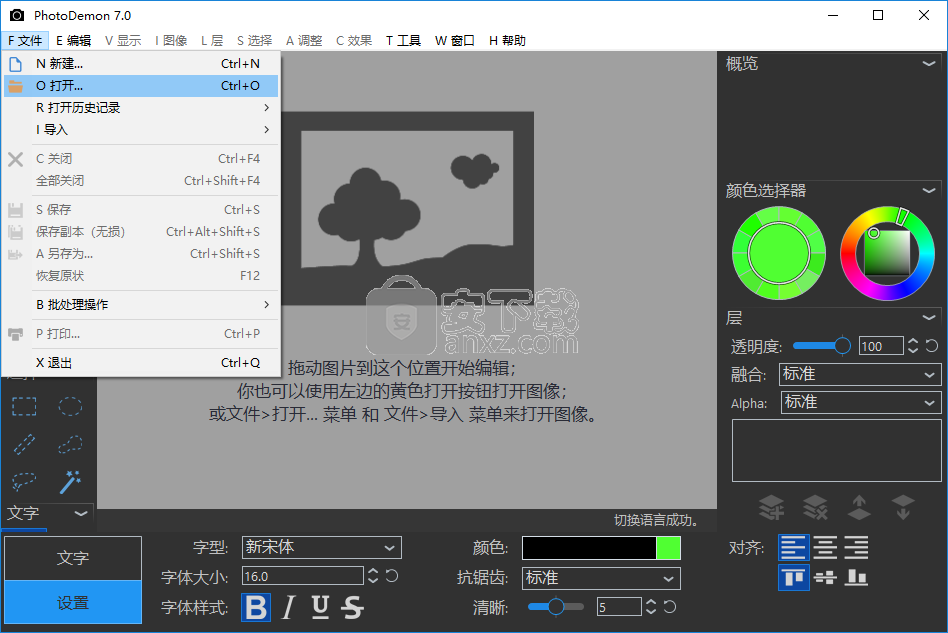This screenshot has width=948, height=633.
Task: Align text to the right
Action: (856, 547)
